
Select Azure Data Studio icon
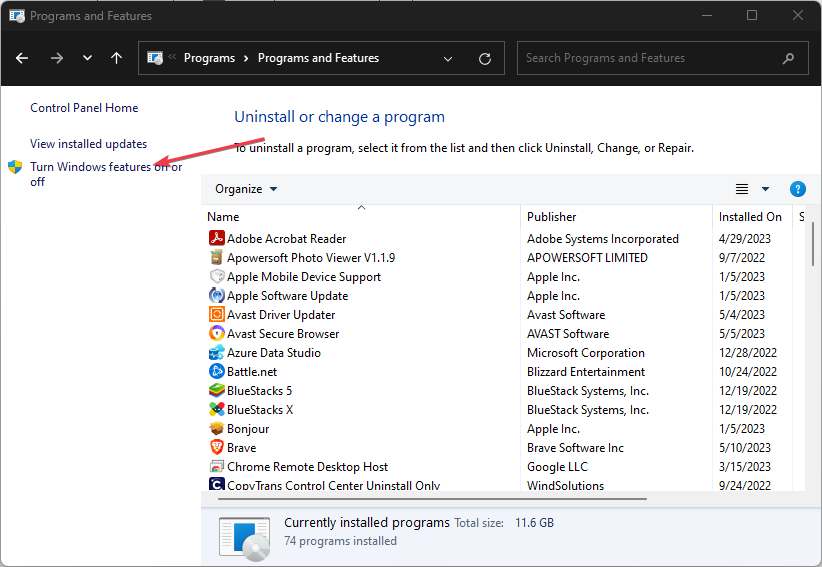[x=217, y=352]
